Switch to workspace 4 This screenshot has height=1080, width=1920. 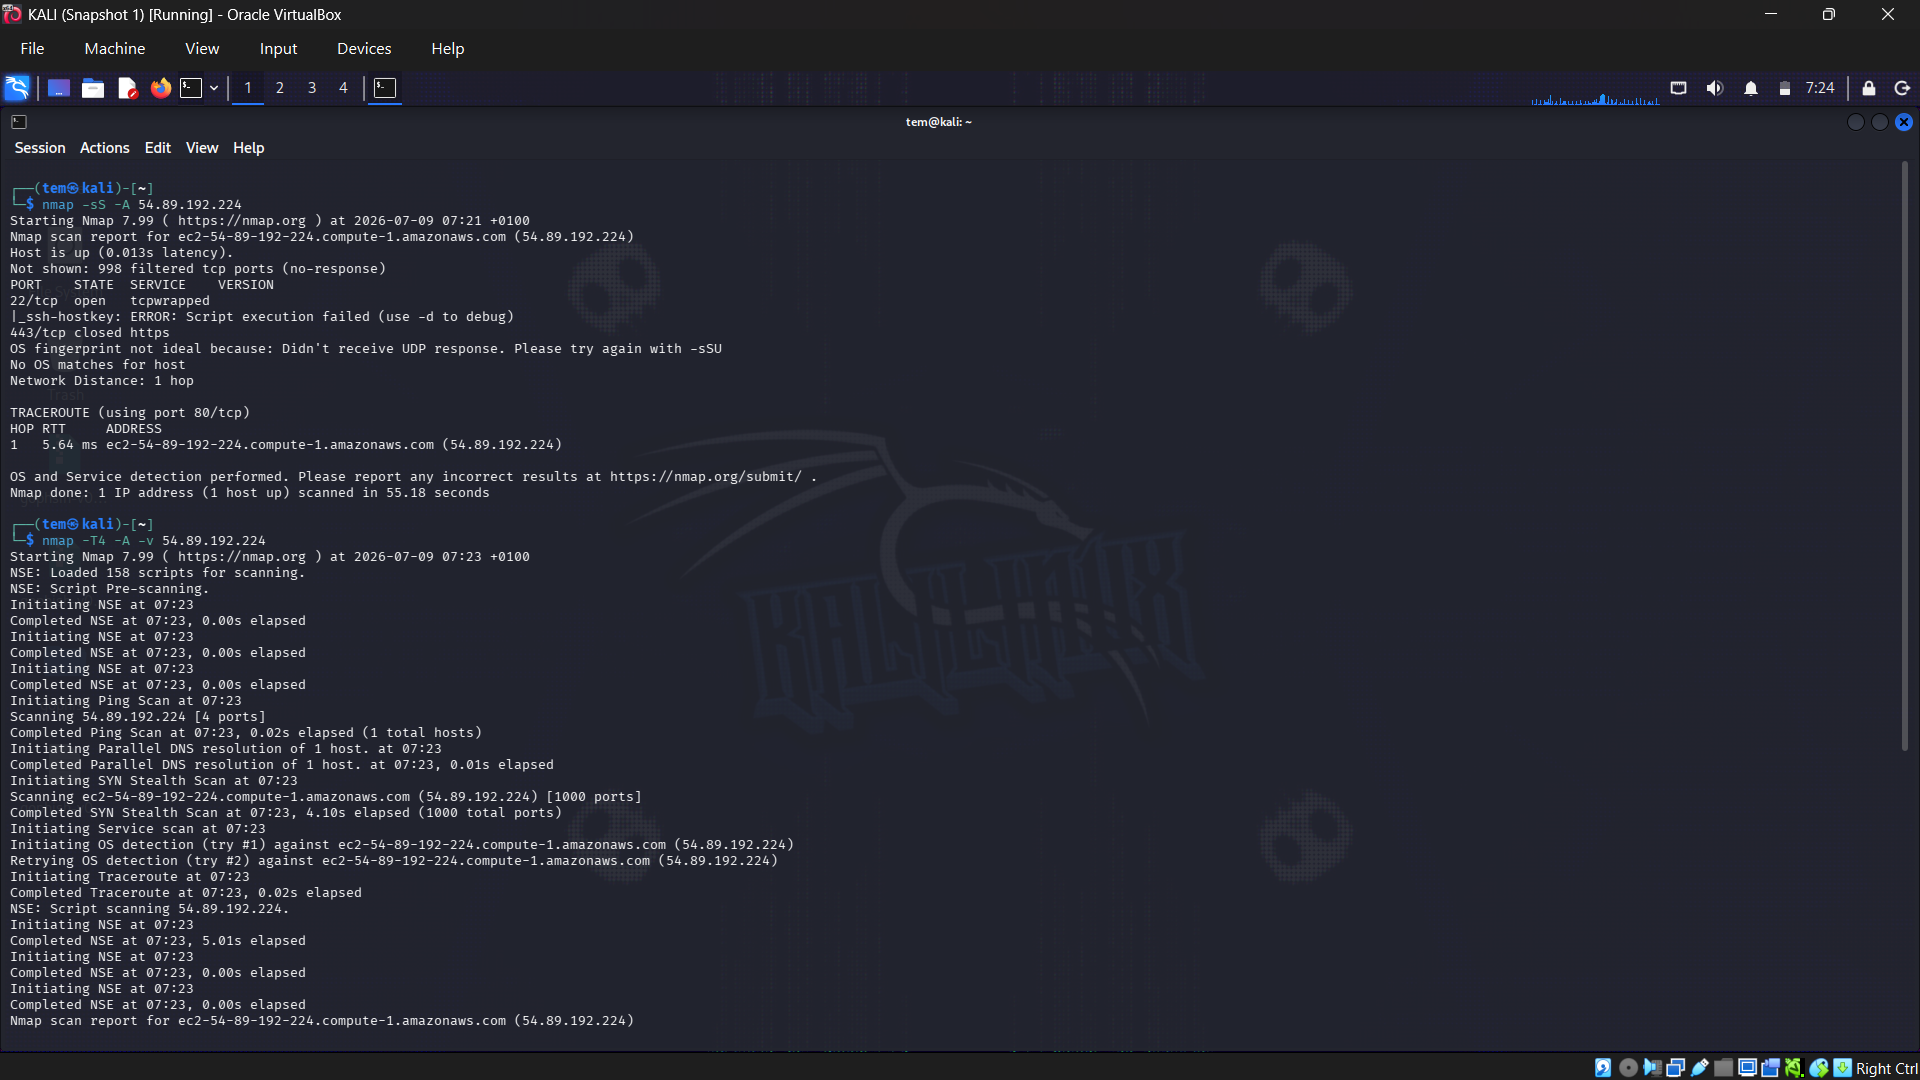pos(343,88)
